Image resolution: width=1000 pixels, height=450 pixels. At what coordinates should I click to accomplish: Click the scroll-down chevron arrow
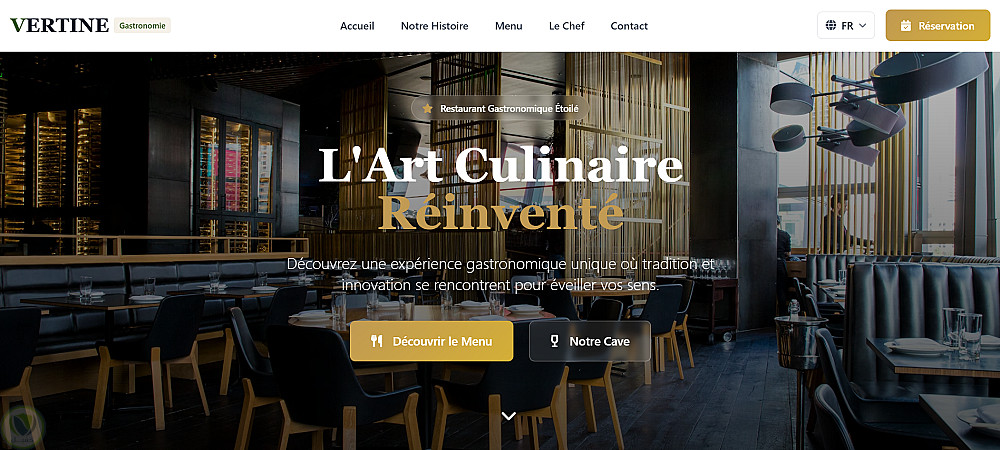[508, 416]
